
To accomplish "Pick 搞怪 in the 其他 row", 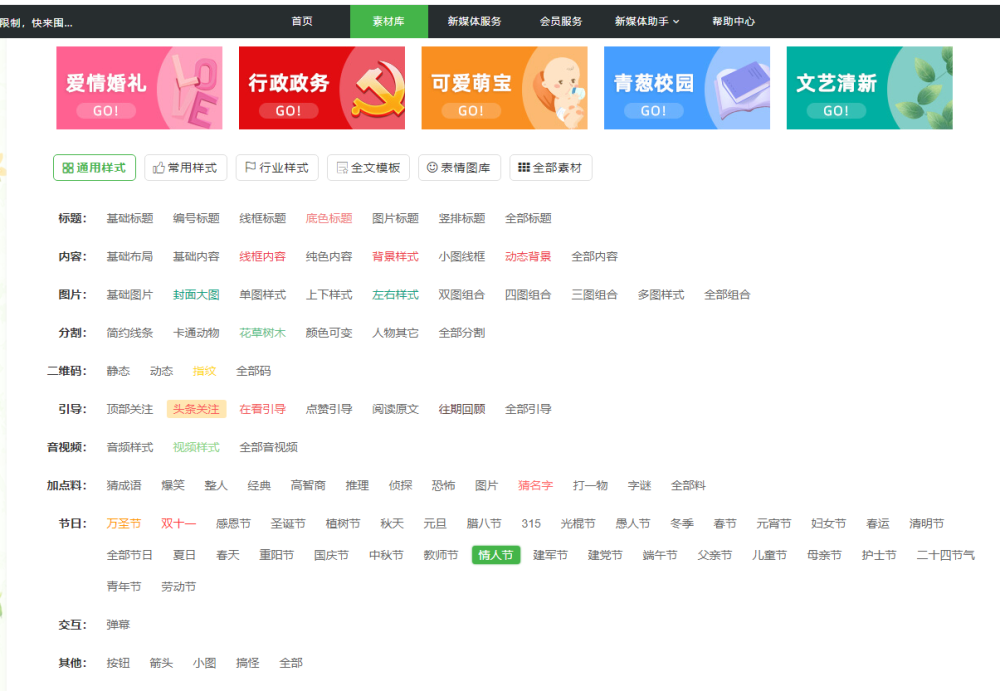I will 247,663.
